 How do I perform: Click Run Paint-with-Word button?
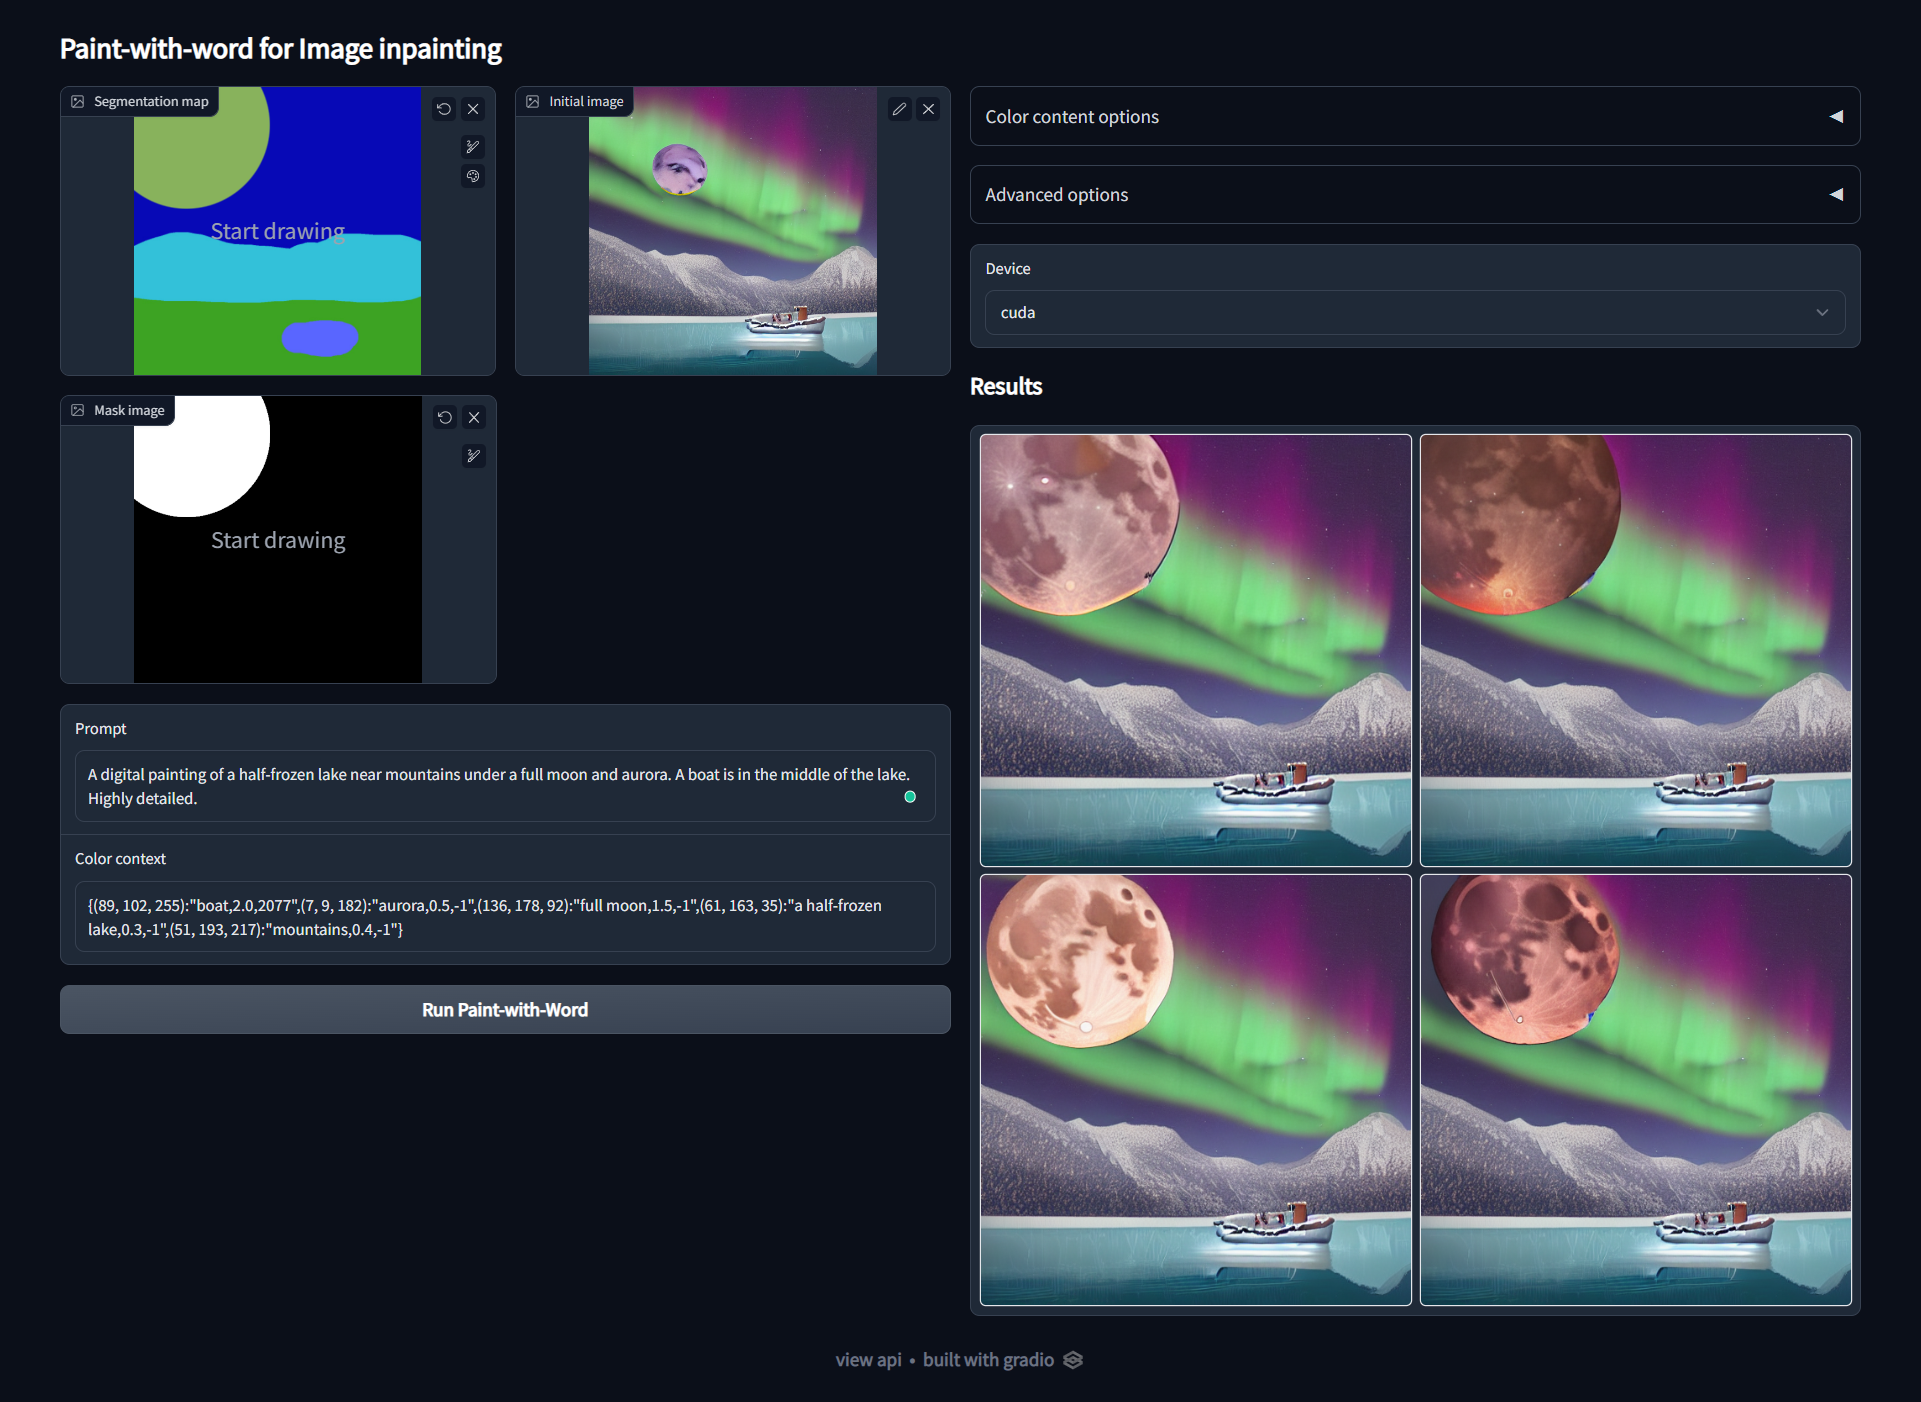[505, 1010]
